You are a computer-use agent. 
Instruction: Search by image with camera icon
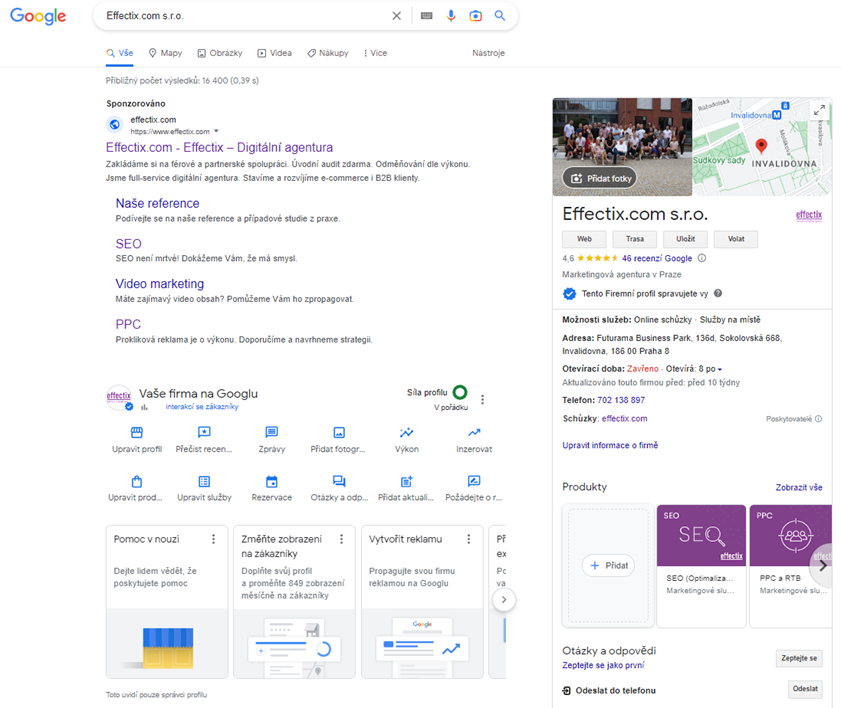pos(475,16)
